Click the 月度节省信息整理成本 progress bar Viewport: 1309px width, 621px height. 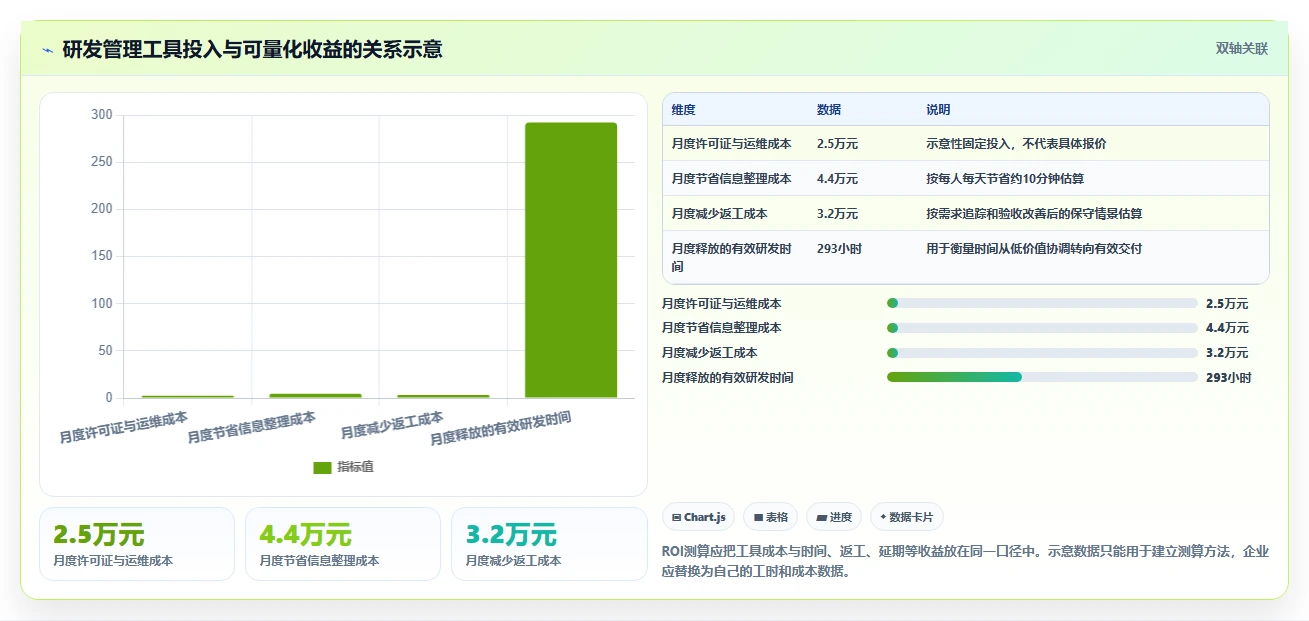click(1042, 328)
